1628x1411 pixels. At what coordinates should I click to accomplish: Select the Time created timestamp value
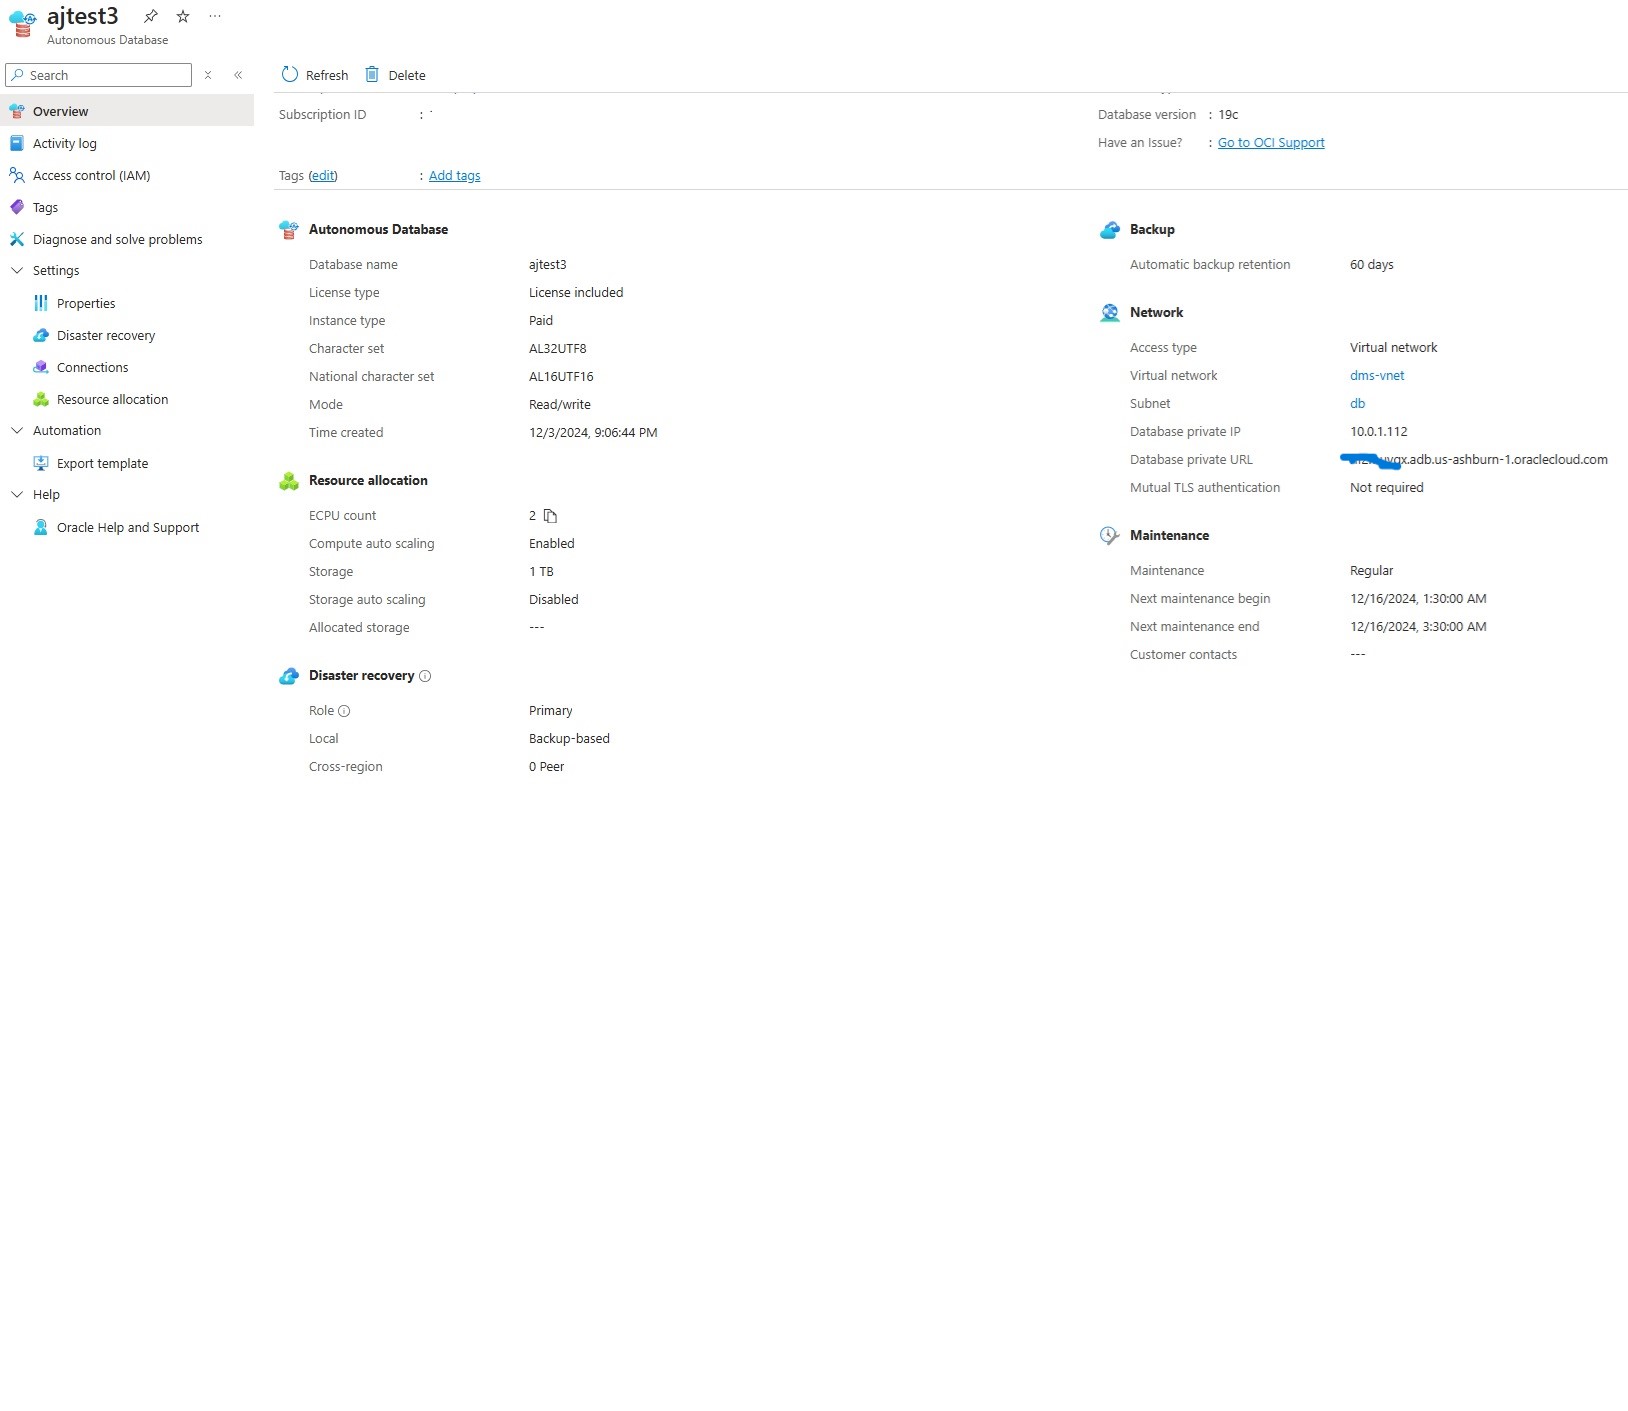tap(593, 433)
